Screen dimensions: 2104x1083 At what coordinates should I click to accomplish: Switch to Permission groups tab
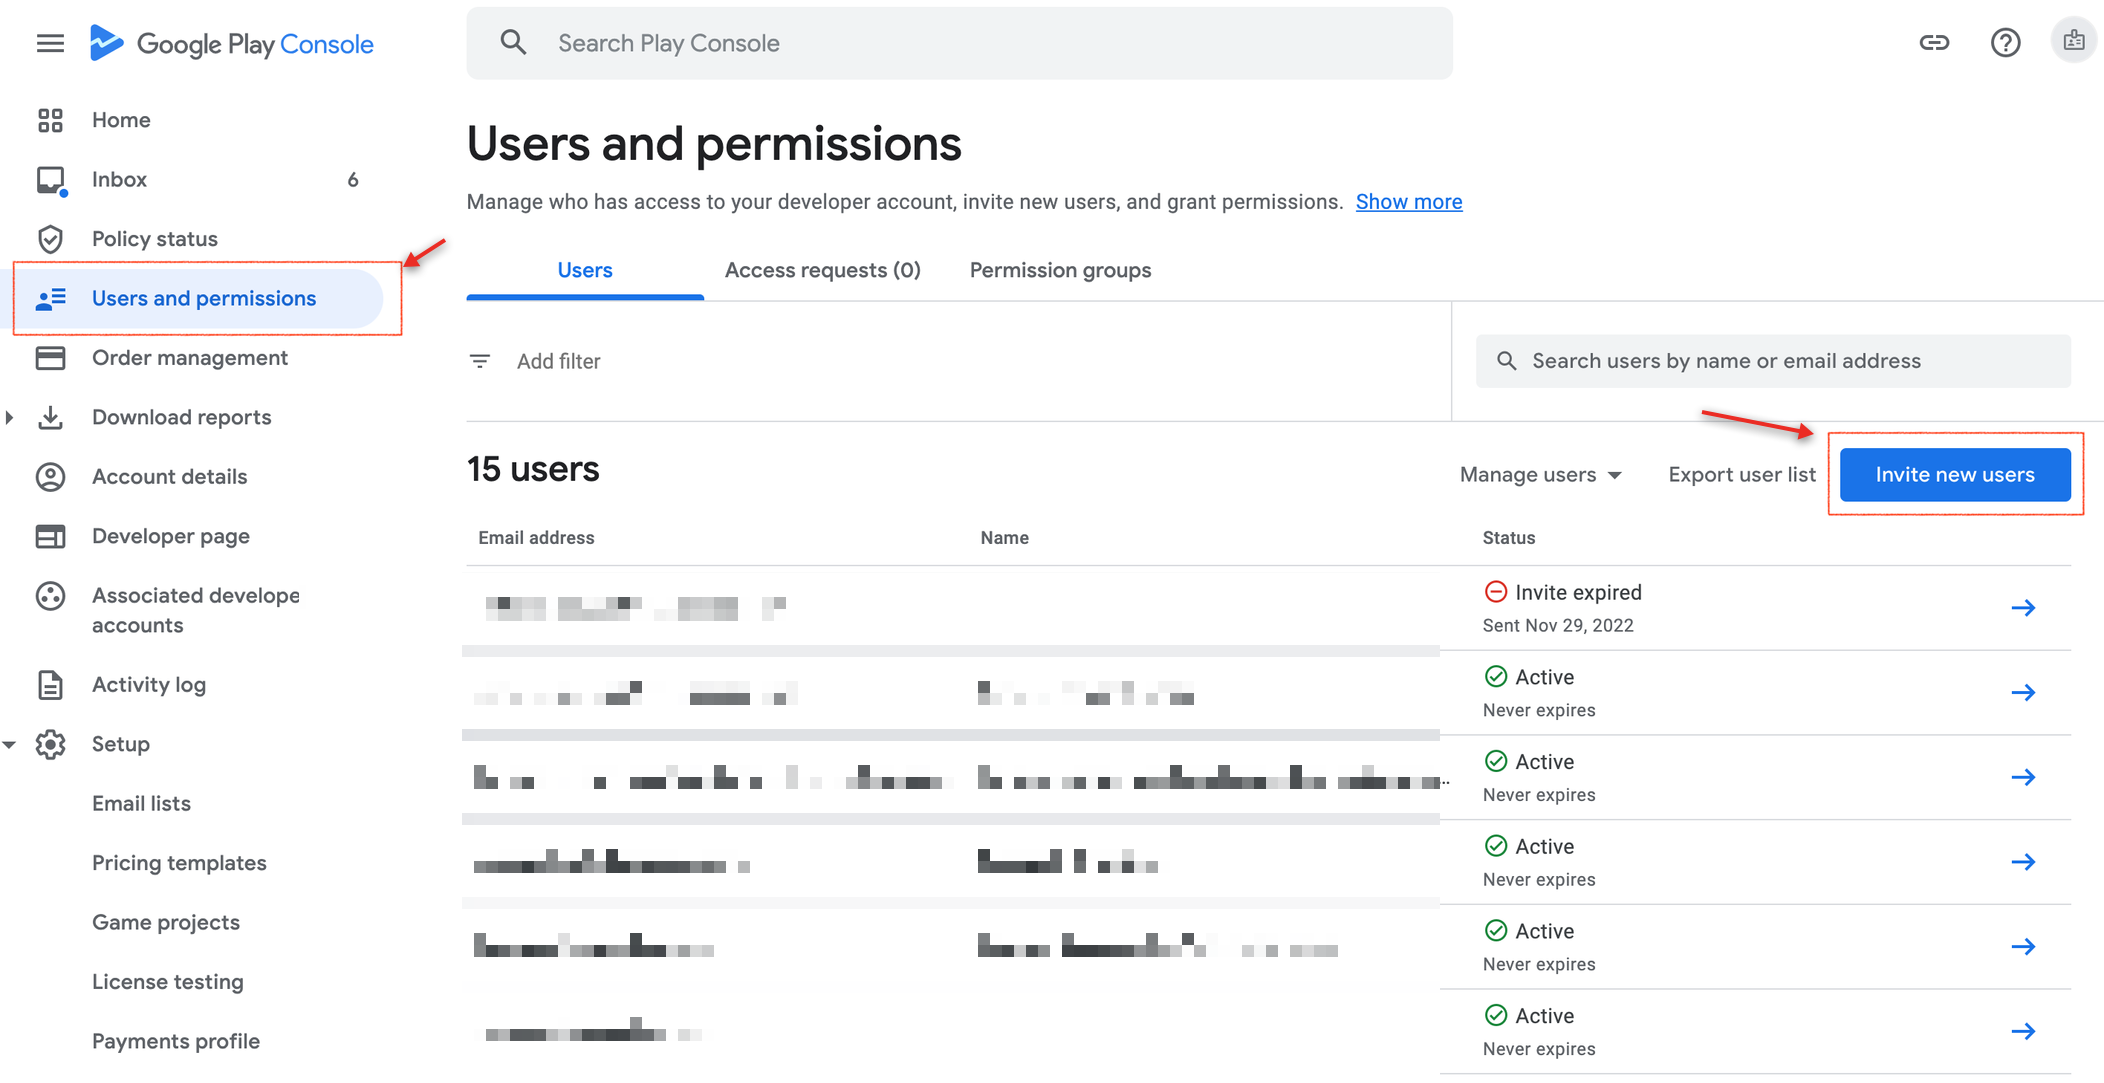point(1060,270)
